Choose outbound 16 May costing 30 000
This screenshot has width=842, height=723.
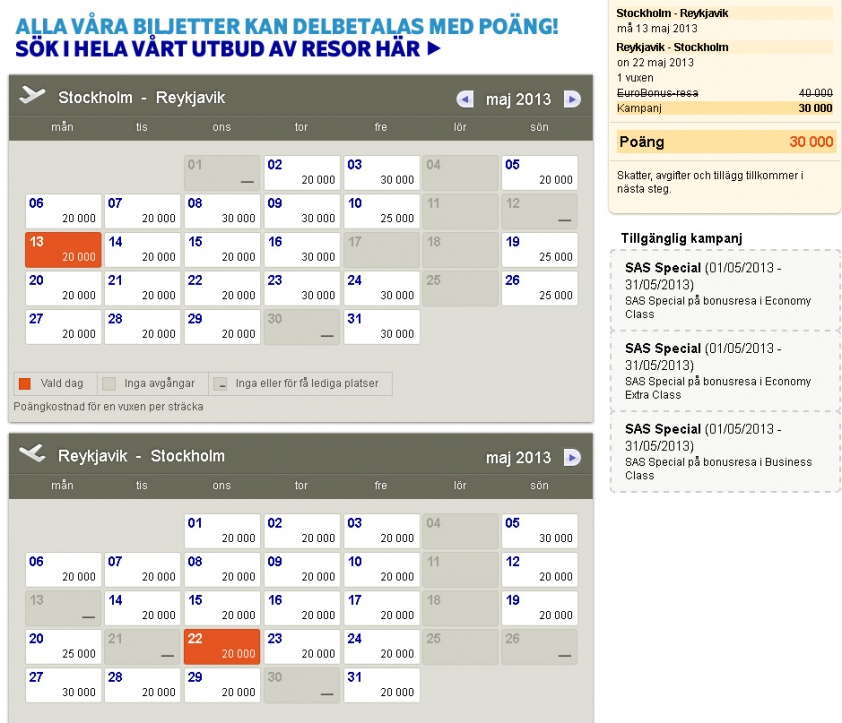(302, 250)
